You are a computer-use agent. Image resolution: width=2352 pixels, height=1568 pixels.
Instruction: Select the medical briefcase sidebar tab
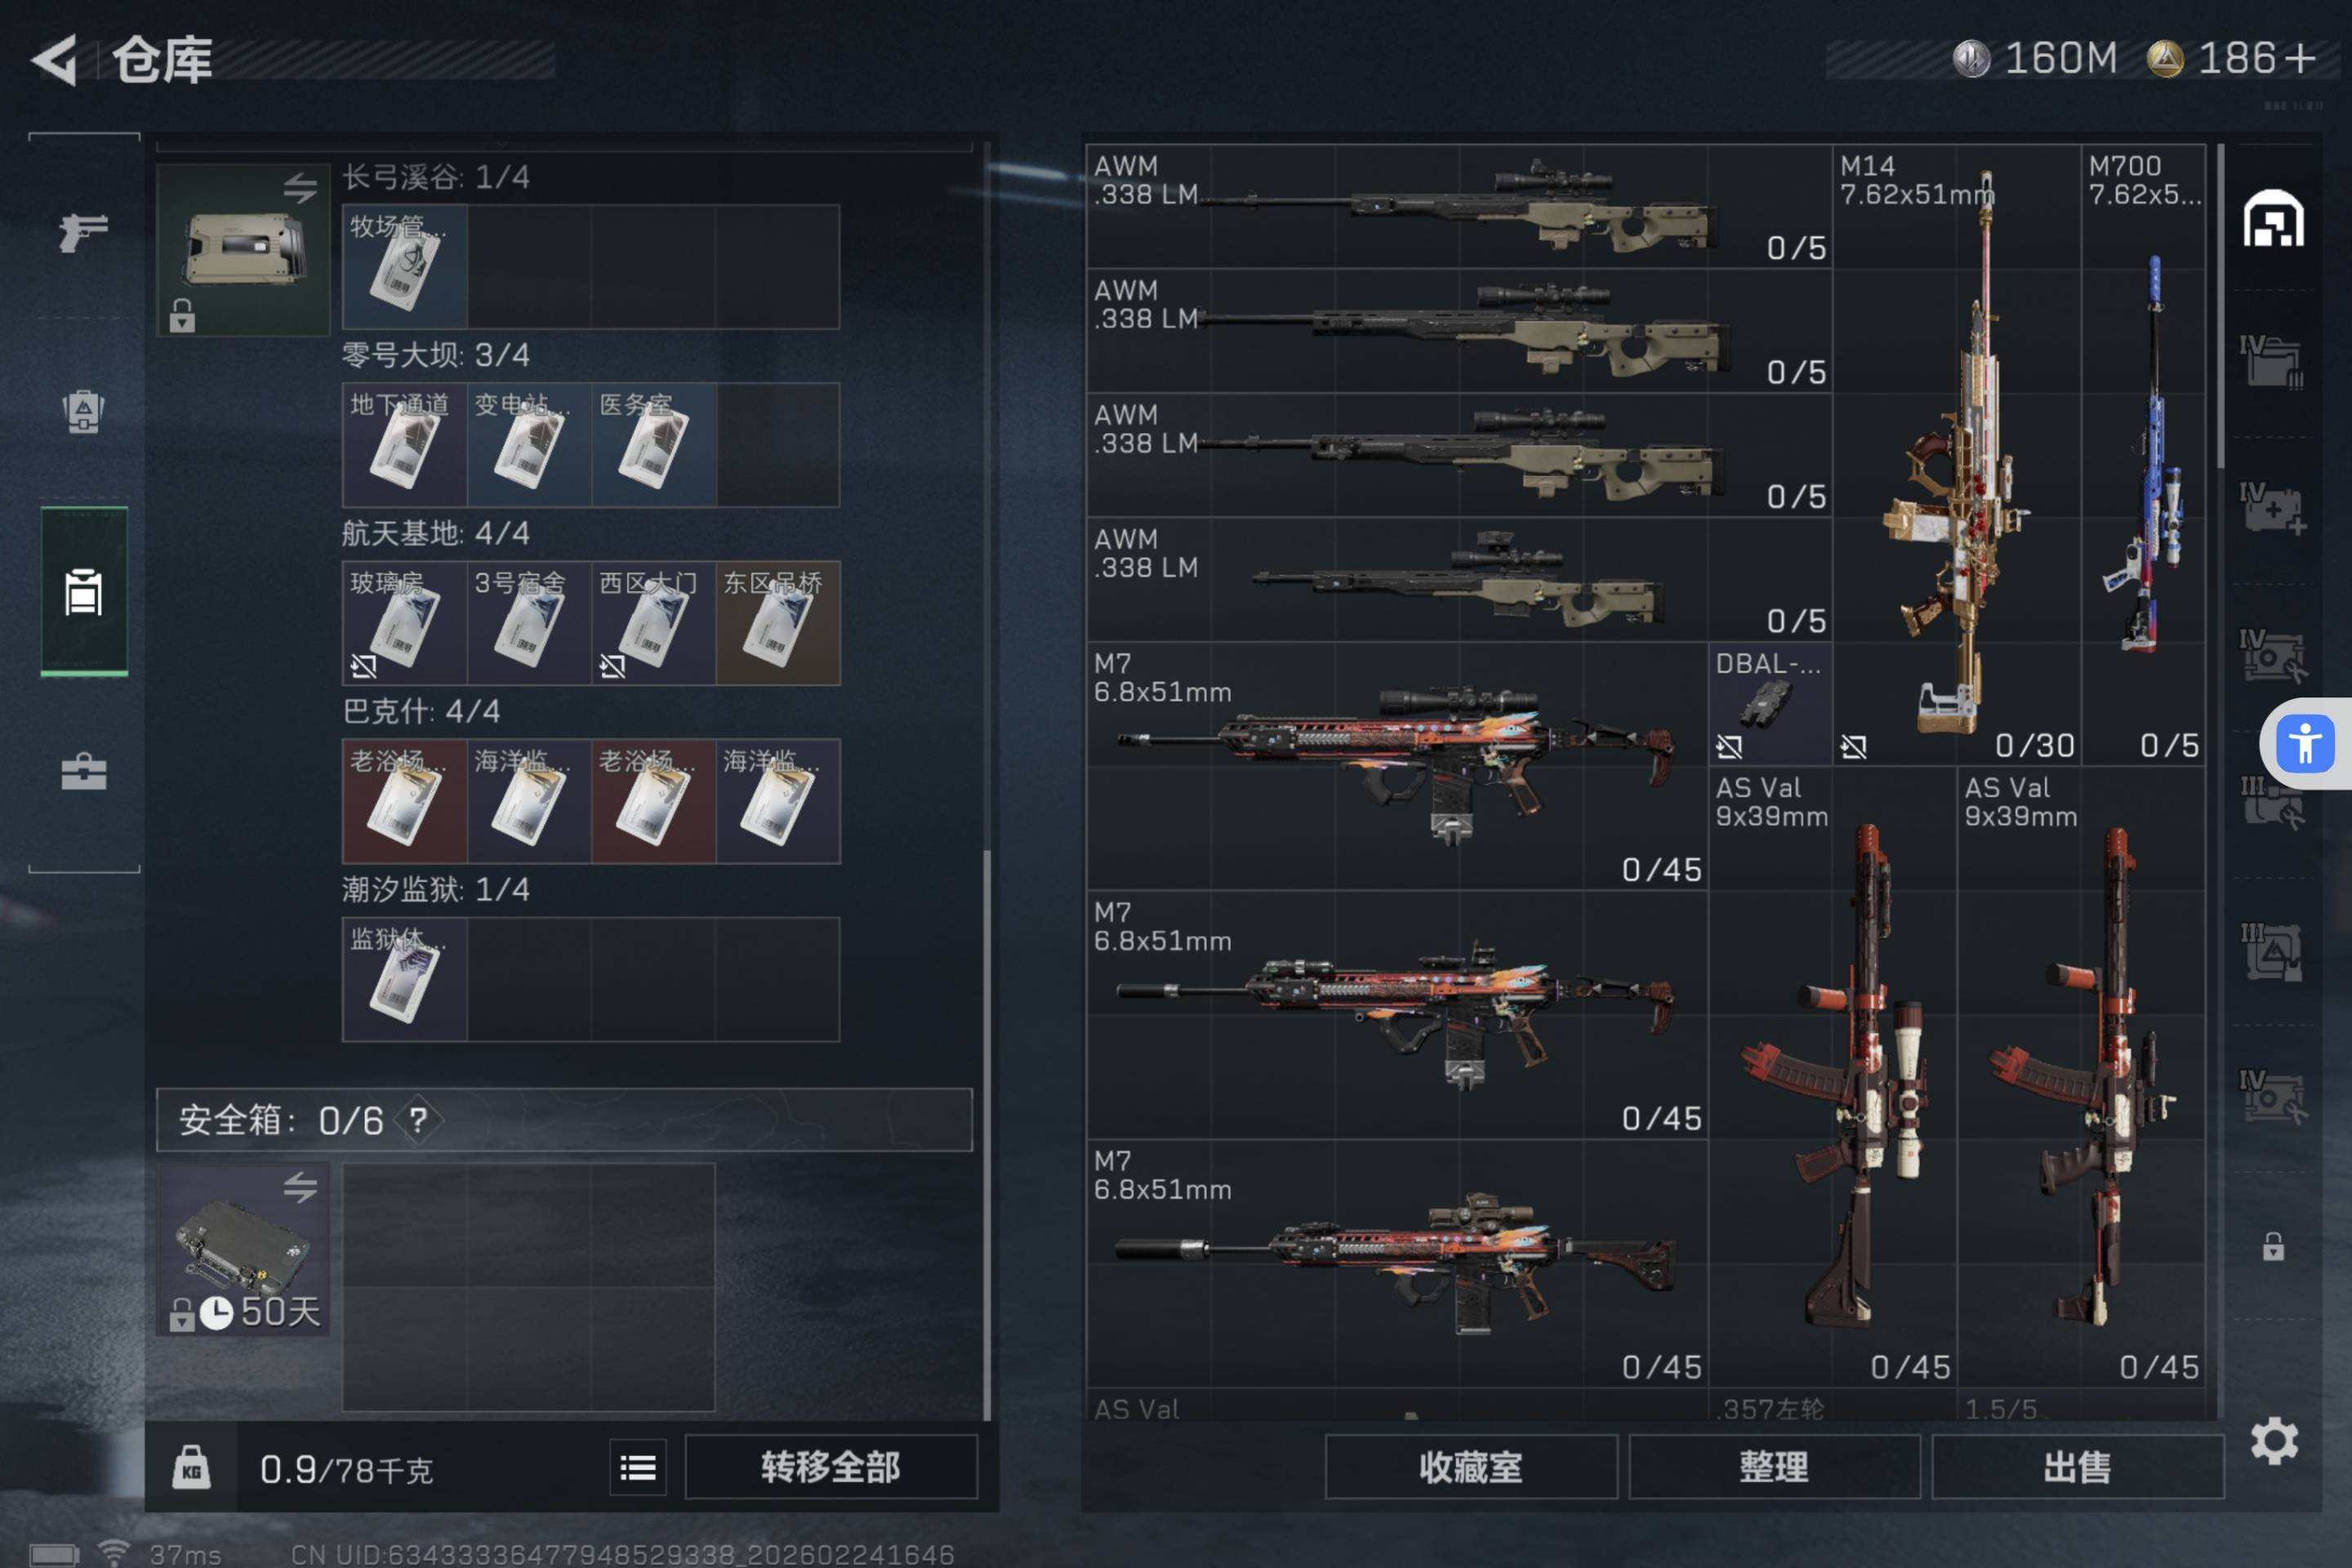point(84,771)
